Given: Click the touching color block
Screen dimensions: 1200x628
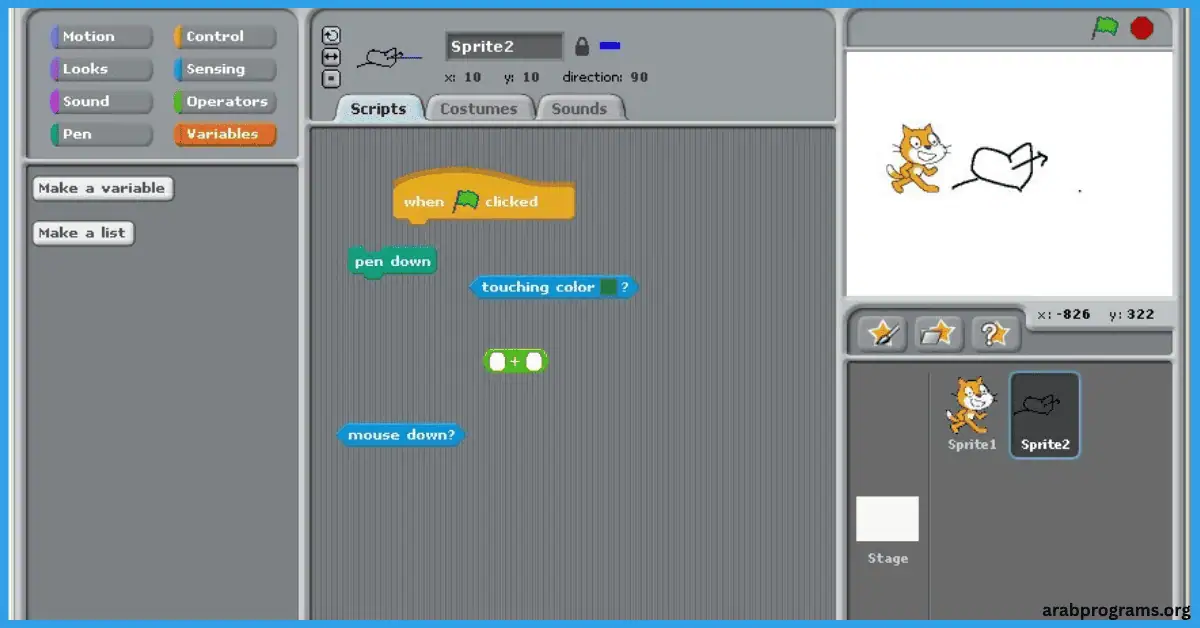Looking at the screenshot, I should 554,287.
